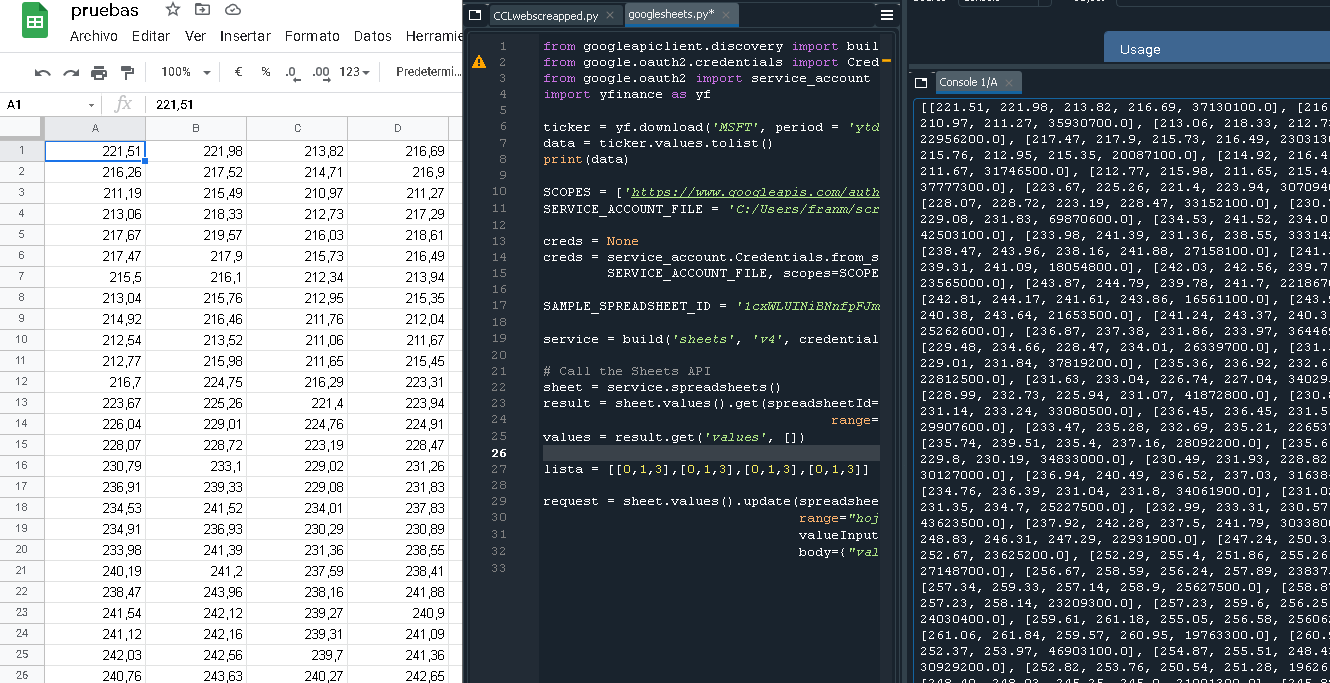This screenshot has width=1330, height=683.
Task: Check the cloud save status icon
Action: [x=233, y=10]
